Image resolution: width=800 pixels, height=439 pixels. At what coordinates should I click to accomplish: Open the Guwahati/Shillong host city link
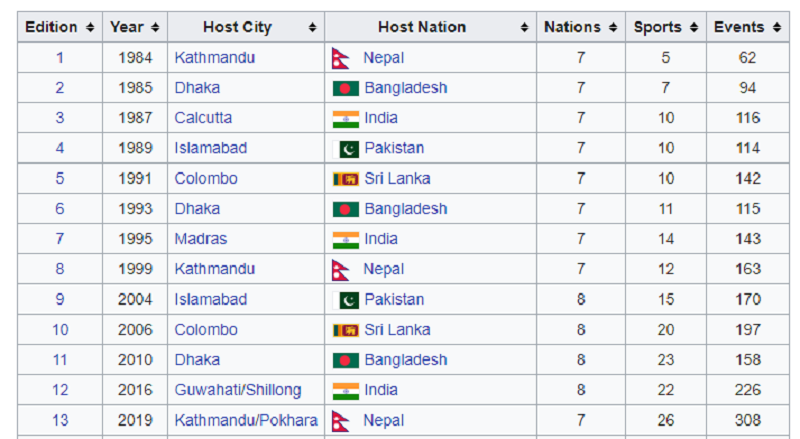coord(238,390)
